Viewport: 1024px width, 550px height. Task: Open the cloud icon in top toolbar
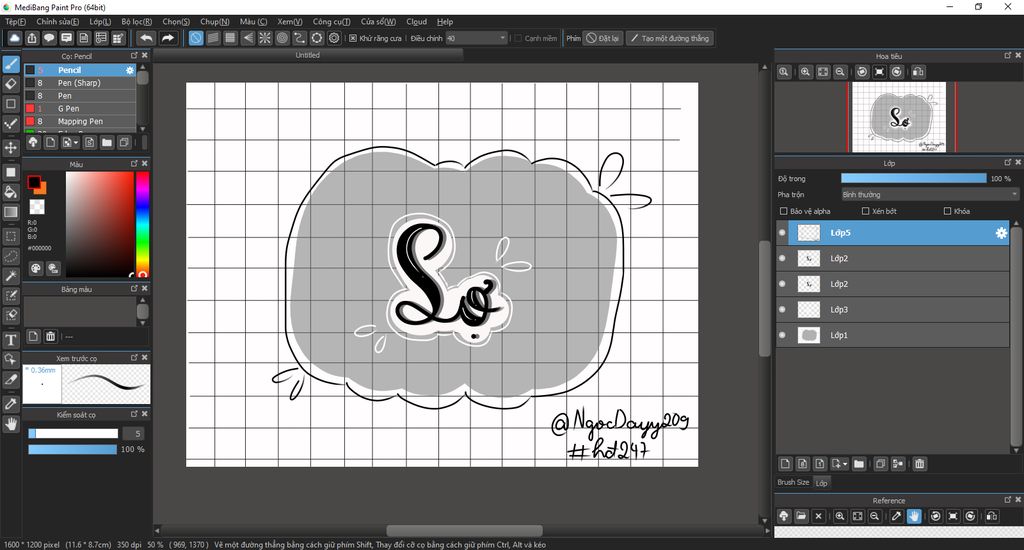click(14, 39)
